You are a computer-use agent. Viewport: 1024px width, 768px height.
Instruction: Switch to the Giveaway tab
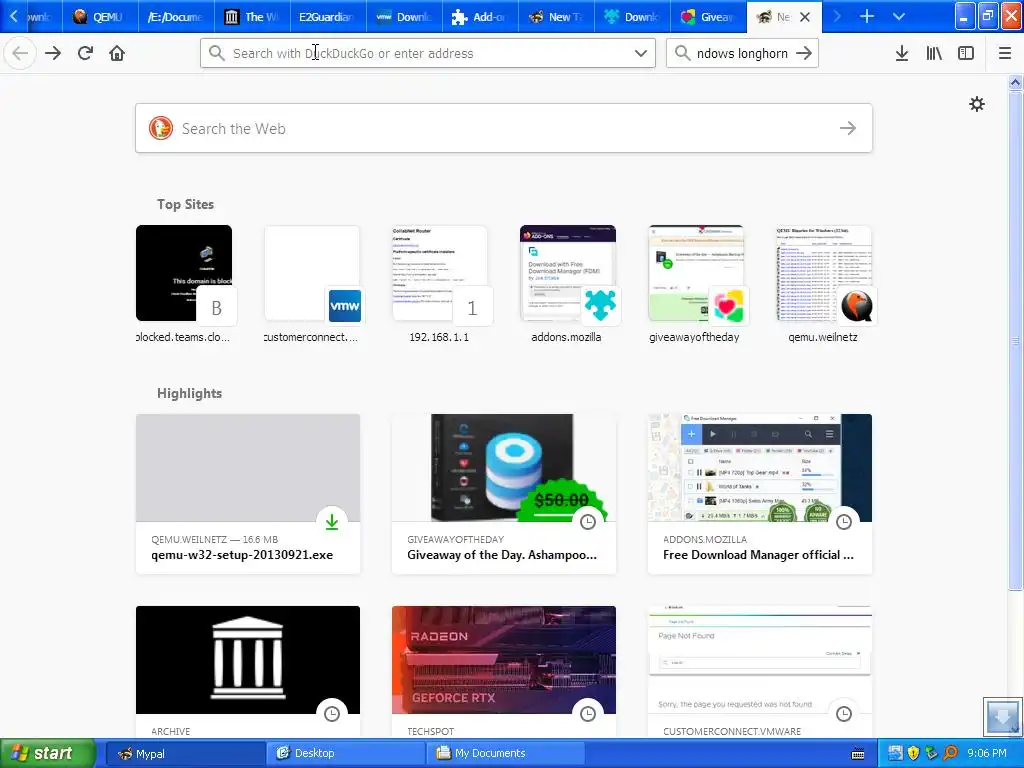pos(708,17)
